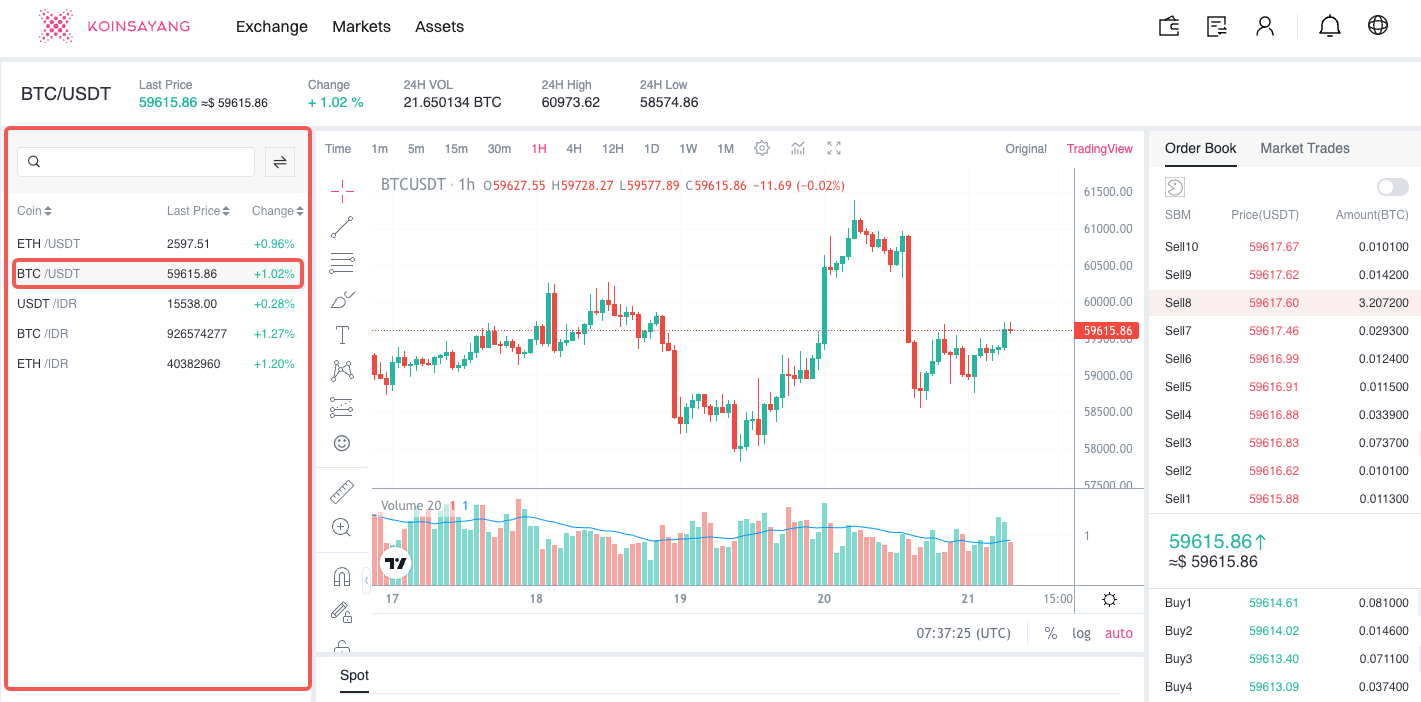
Task: Select the ETH/USDT pair
Action: (48, 244)
